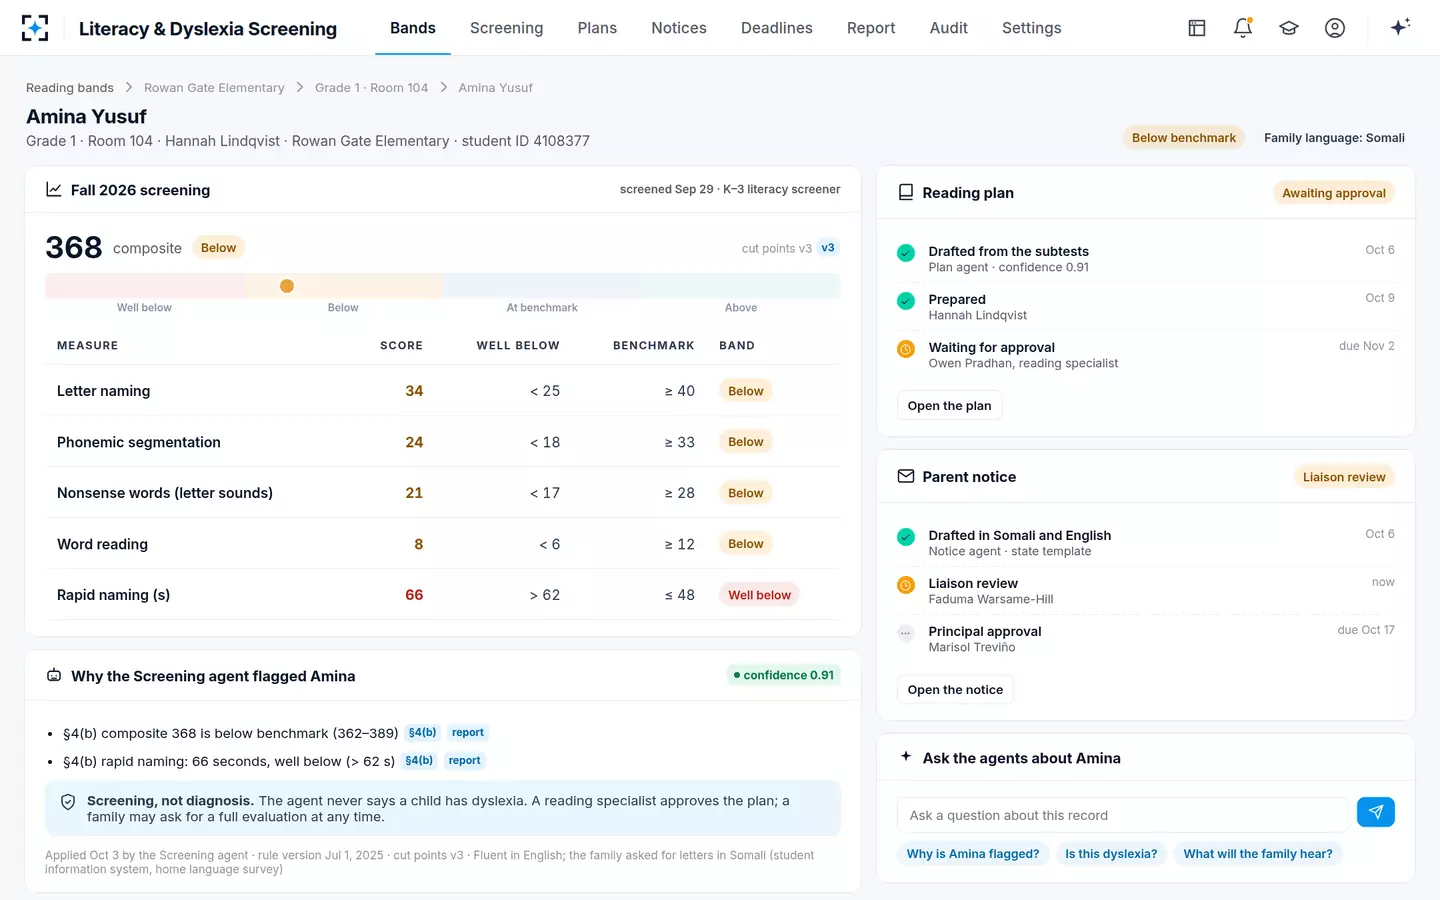Click the v3 cut points badge
The height and width of the screenshot is (900, 1440).
pyautogui.click(x=828, y=248)
